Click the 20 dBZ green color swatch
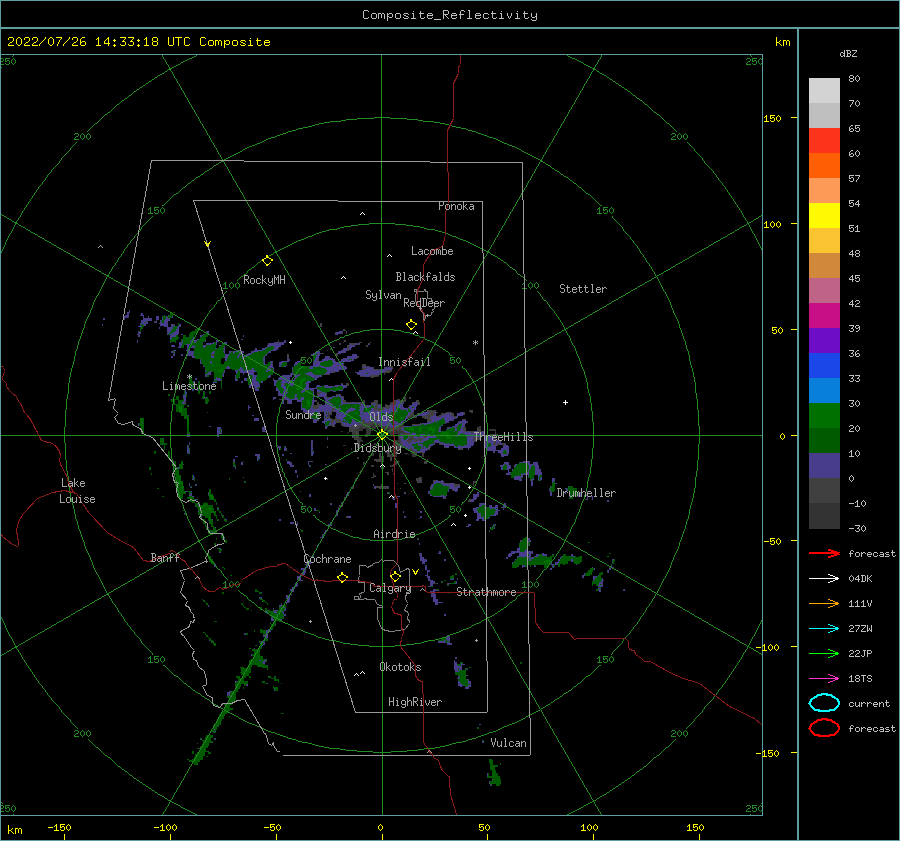Screen dimensions: 900x841 tap(824, 416)
